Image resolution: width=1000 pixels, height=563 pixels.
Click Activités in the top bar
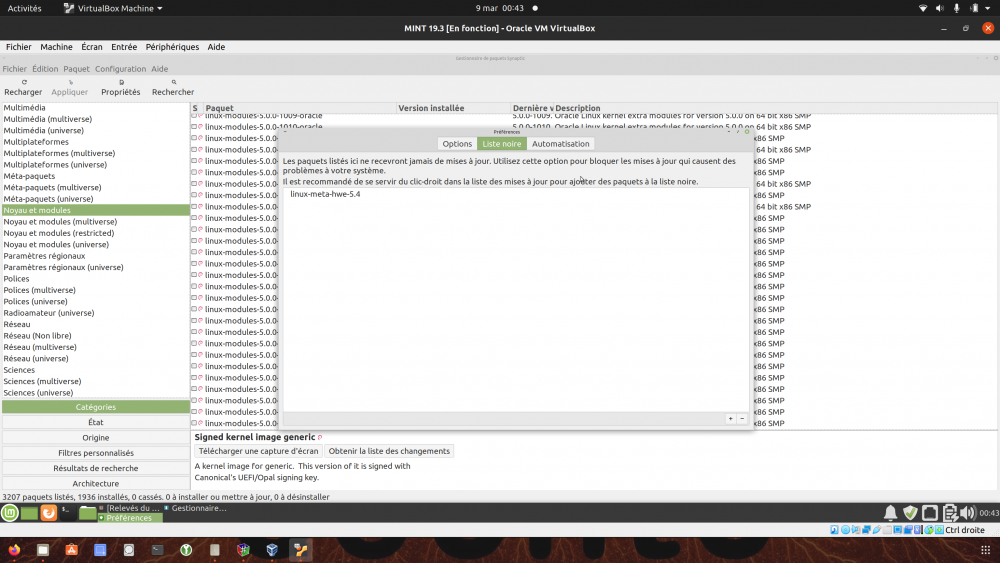coord(24,8)
